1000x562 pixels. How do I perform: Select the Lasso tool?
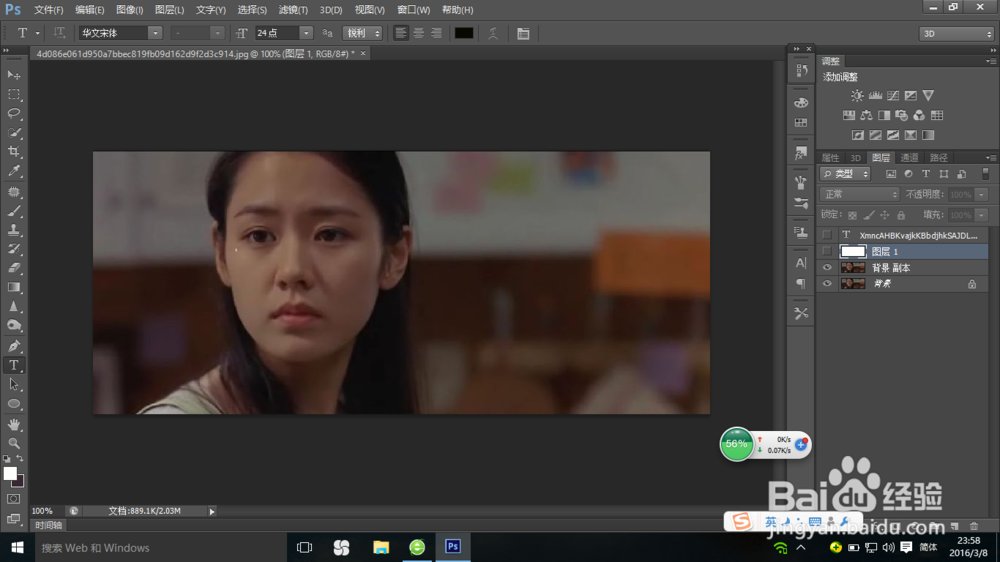click(14, 114)
